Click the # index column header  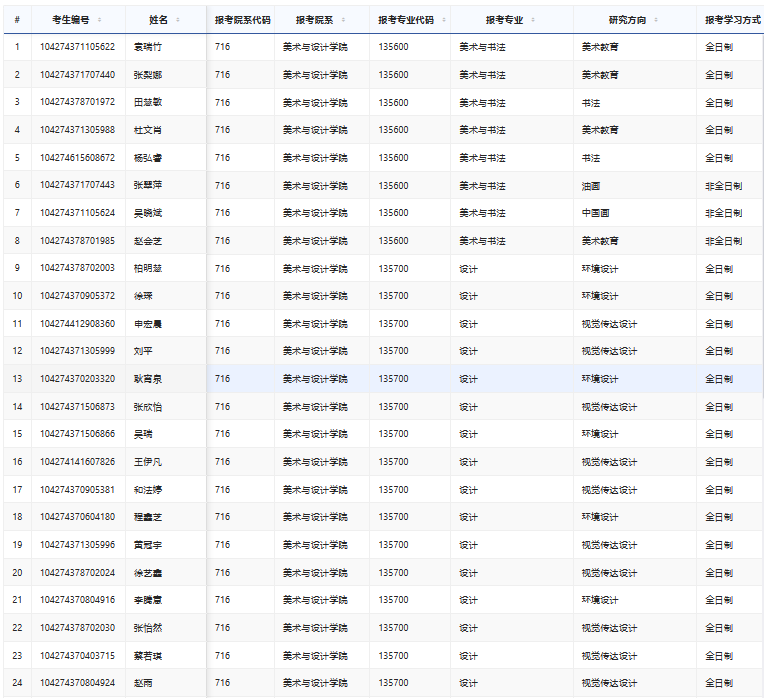click(x=16, y=20)
